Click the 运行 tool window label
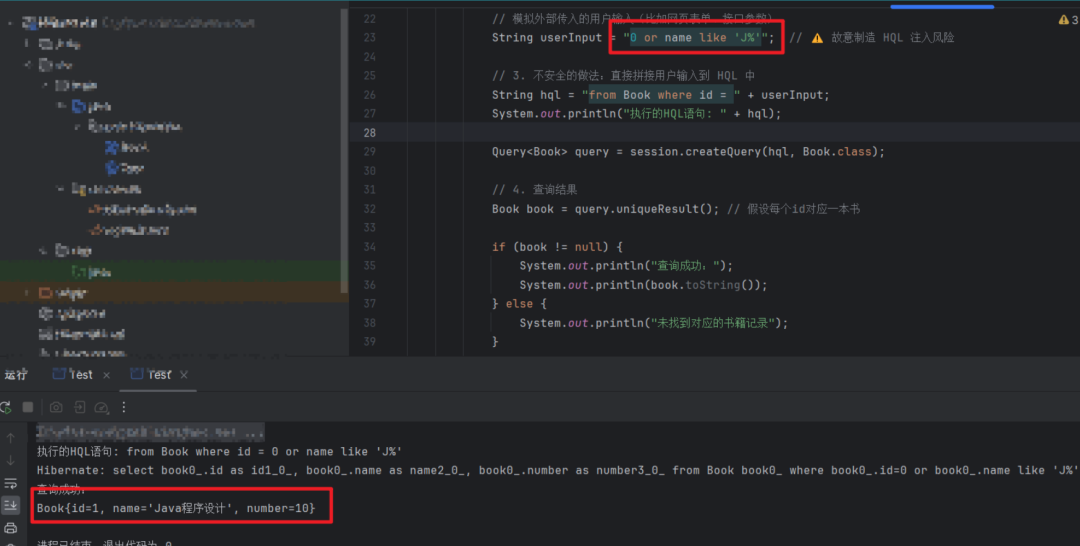Image resolution: width=1080 pixels, height=546 pixels. (x=16, y=375)
